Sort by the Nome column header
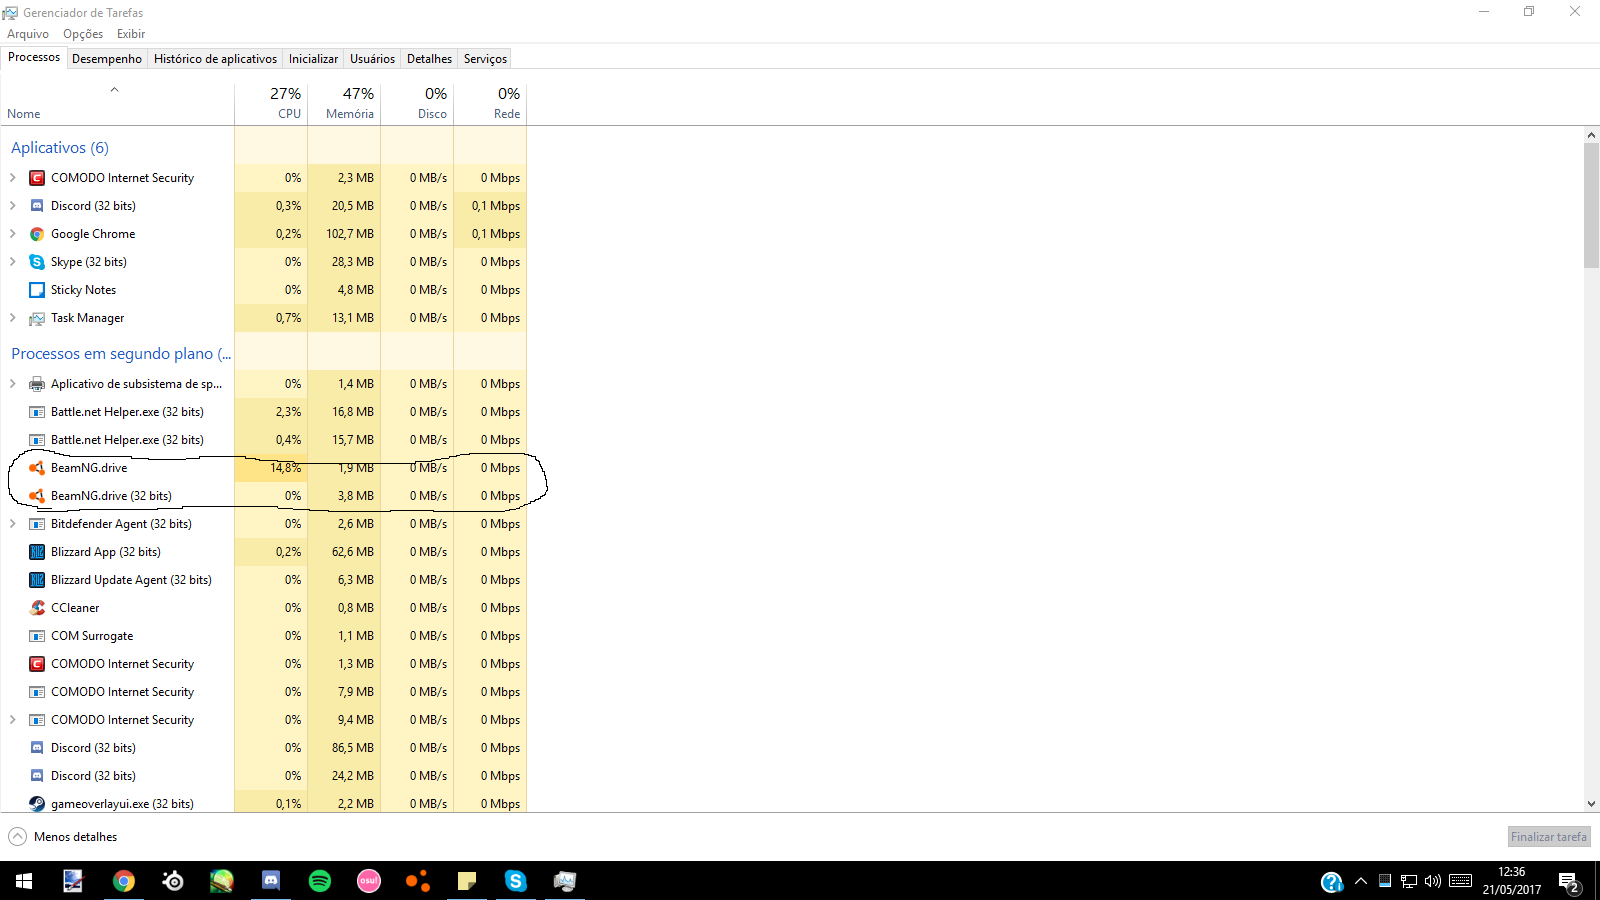 point(117,103)
